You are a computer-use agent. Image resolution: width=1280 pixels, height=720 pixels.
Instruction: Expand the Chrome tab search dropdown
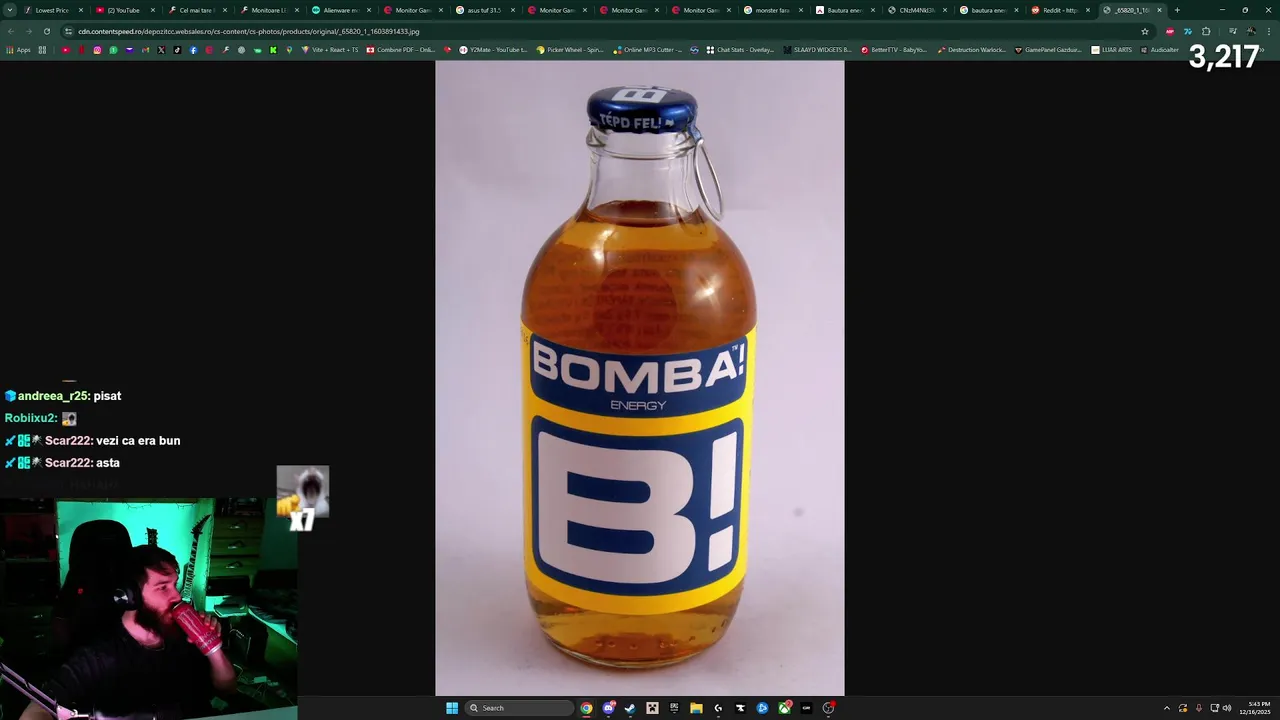[x=10, y=10]
